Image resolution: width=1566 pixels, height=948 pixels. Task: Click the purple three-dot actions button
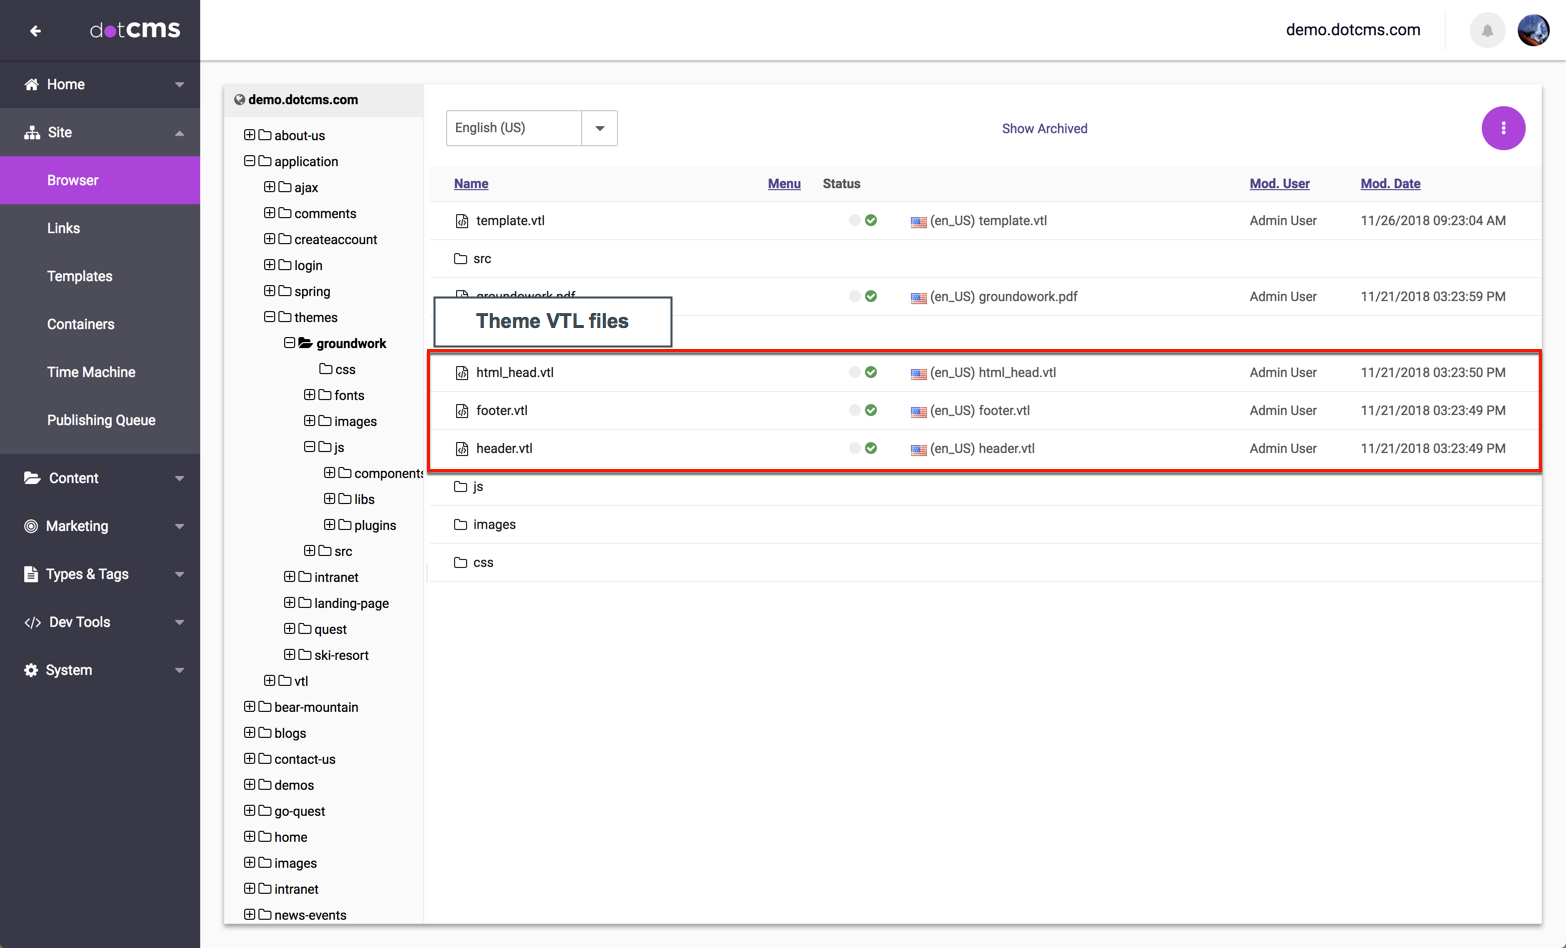(1502, 128)
